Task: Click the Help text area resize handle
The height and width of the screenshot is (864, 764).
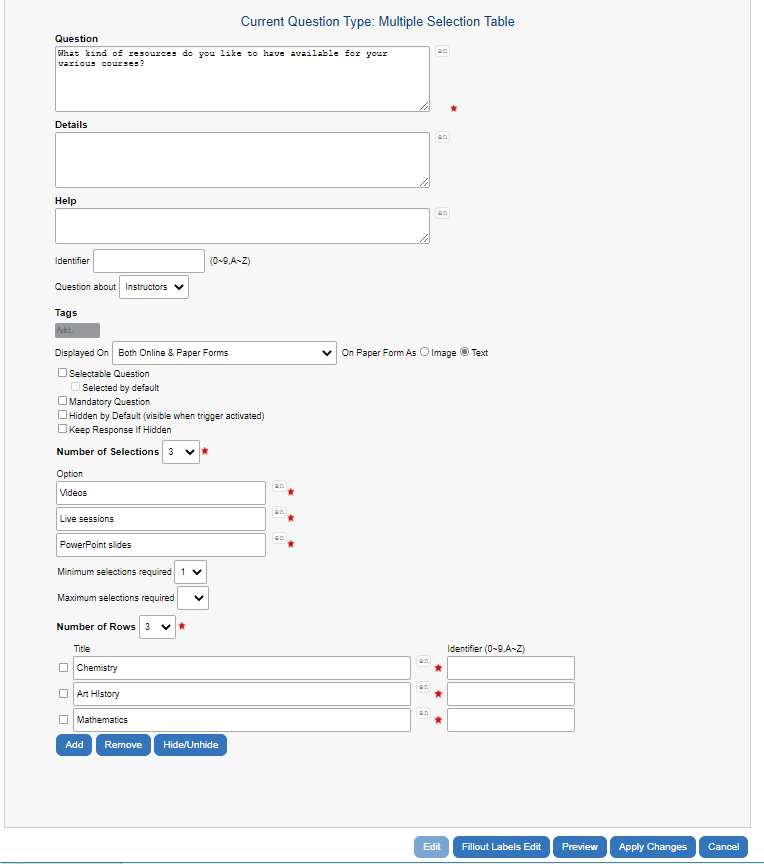Action: tap(424, 238)
